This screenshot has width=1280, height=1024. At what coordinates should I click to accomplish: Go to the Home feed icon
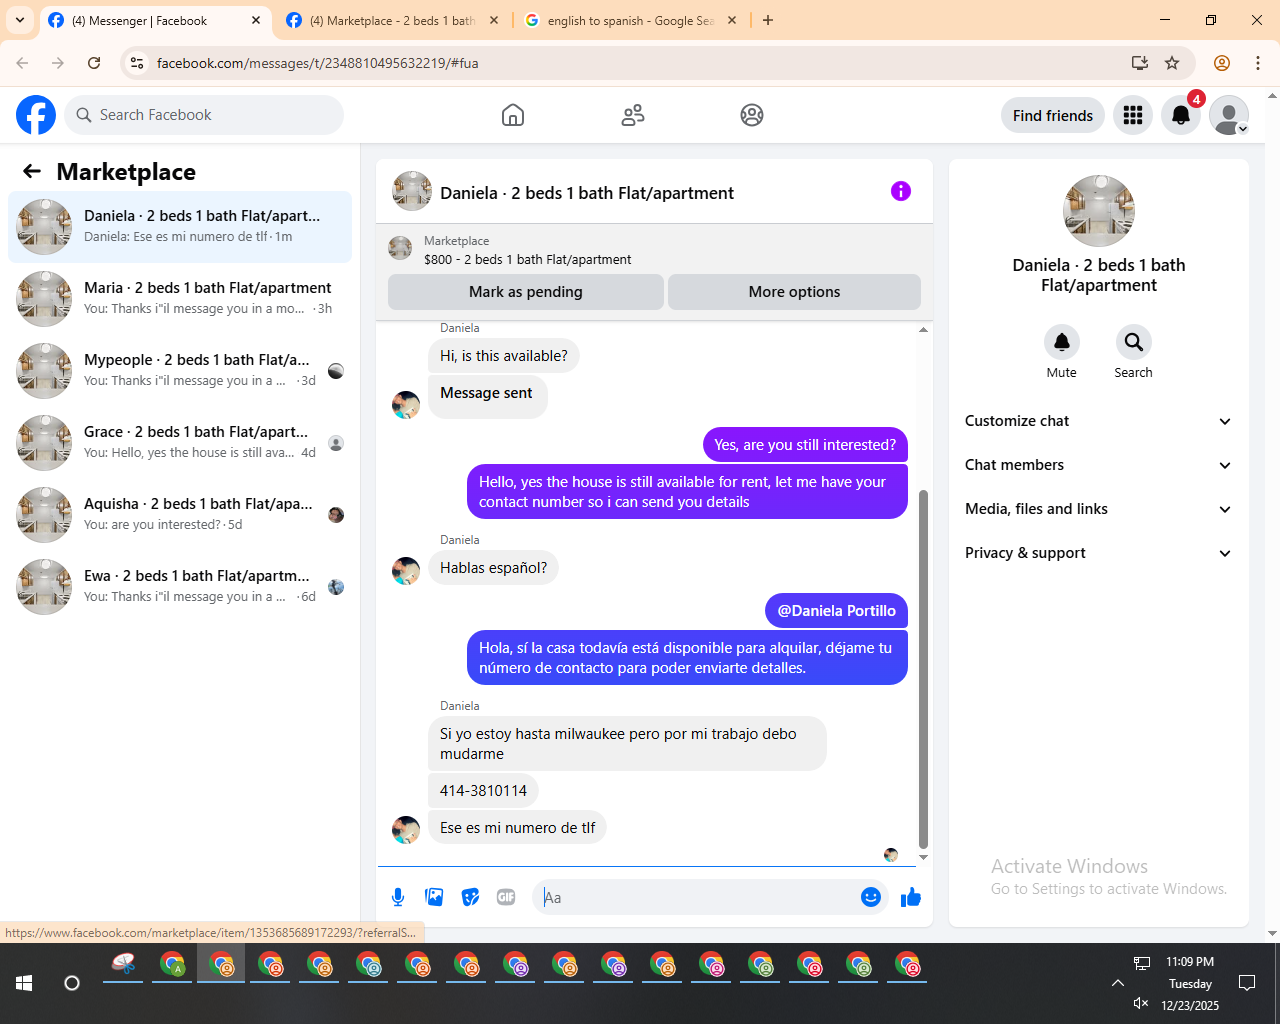513,115
